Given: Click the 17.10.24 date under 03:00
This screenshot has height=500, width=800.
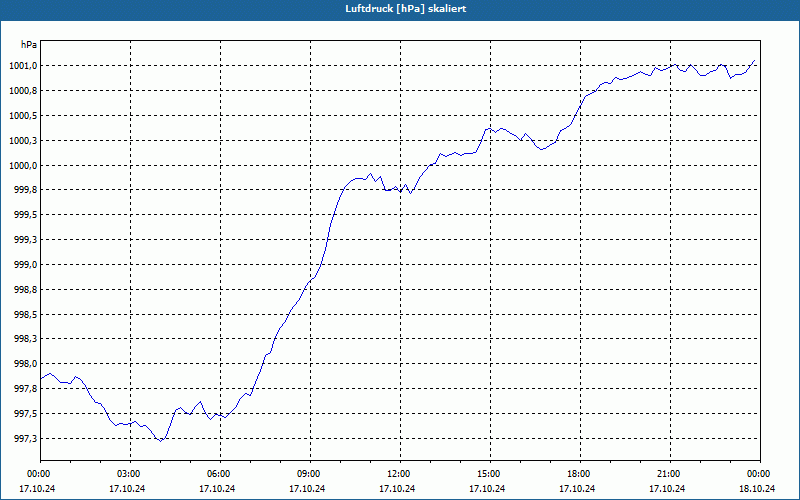Looking at the screenshot, I should point(127,489).
